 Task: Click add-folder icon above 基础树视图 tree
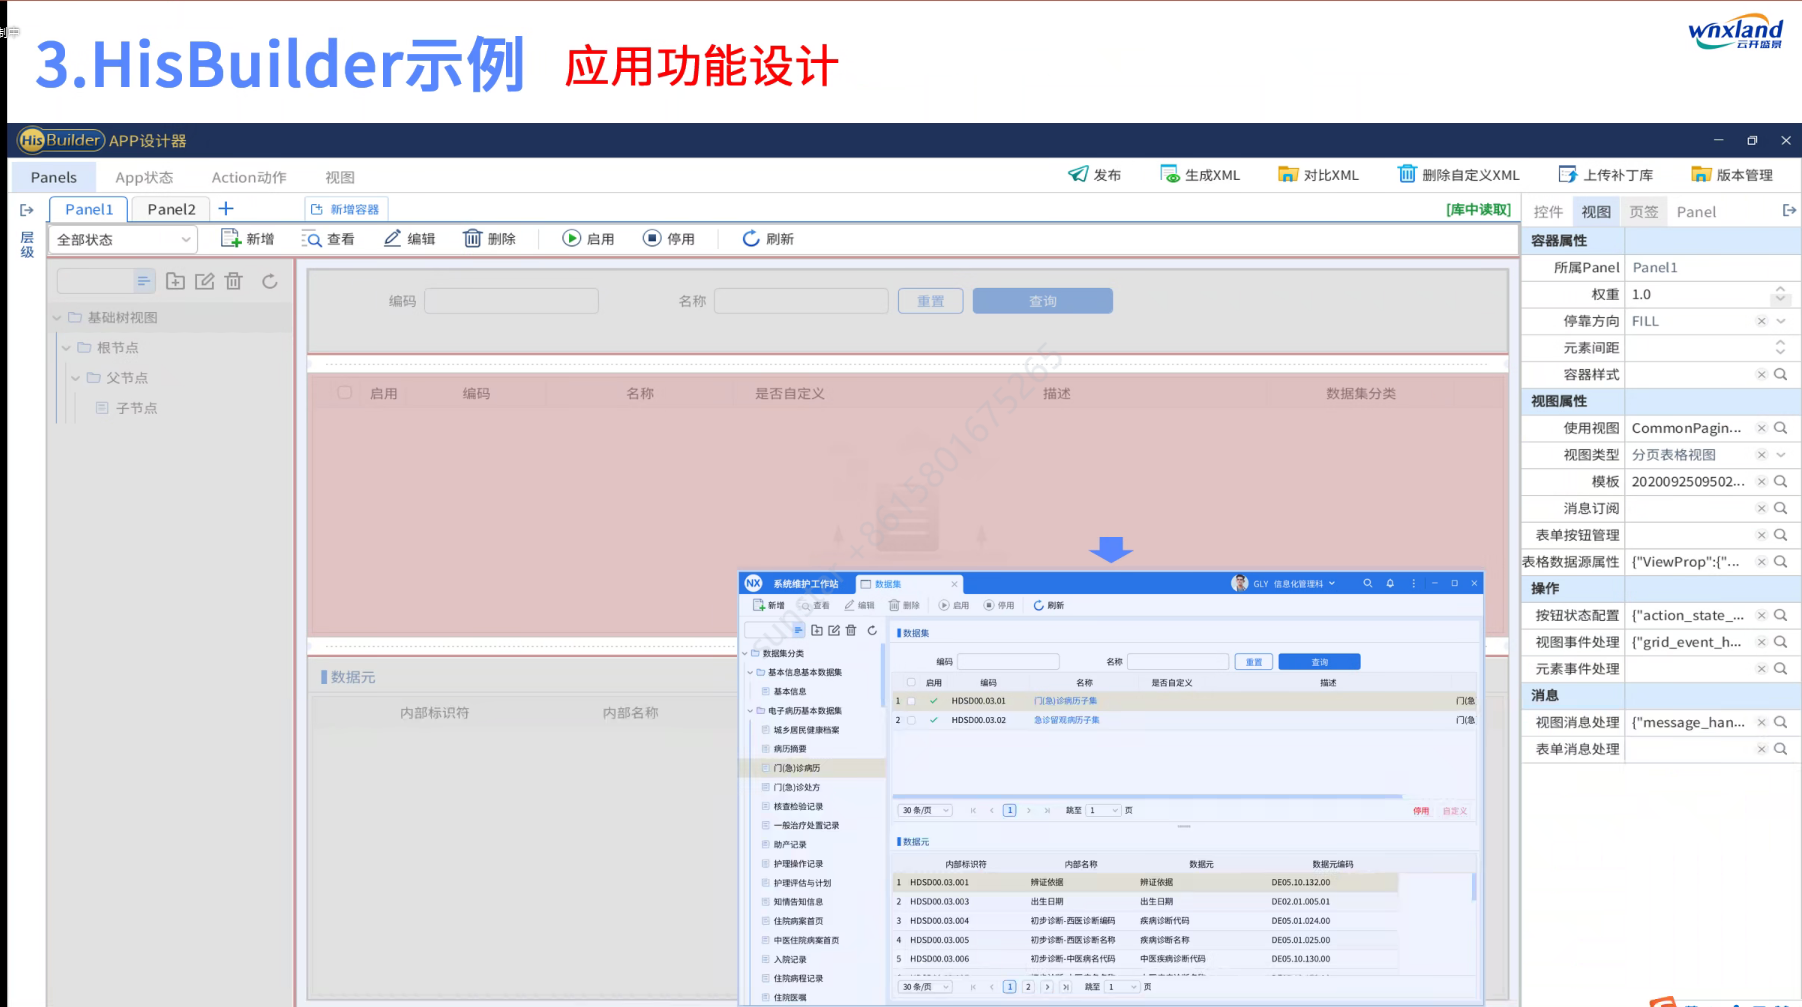coord(175,281)
